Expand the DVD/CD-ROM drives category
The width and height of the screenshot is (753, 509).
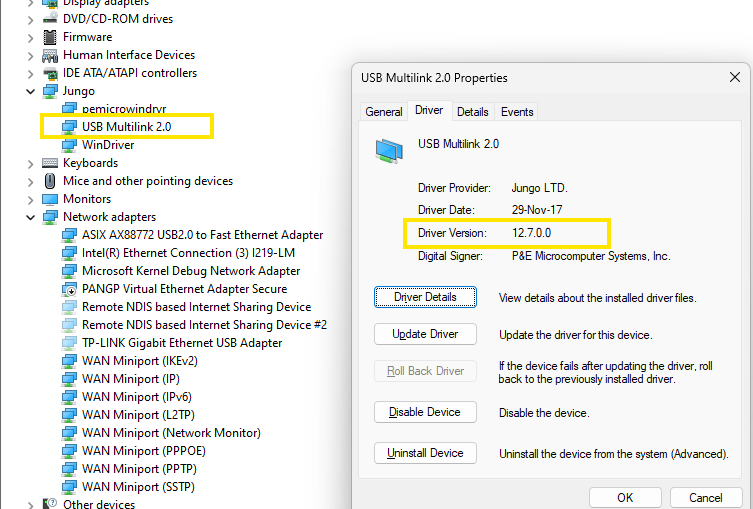pyautogui.click(x=31, y=19)
